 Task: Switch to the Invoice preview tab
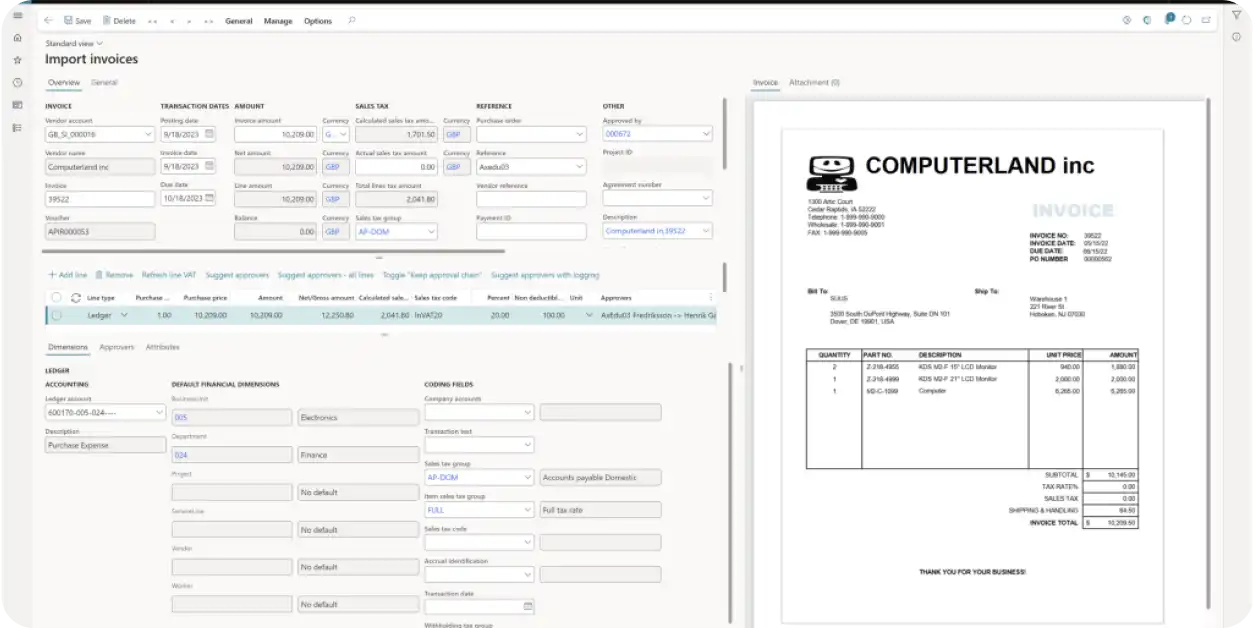coord(765,82)
